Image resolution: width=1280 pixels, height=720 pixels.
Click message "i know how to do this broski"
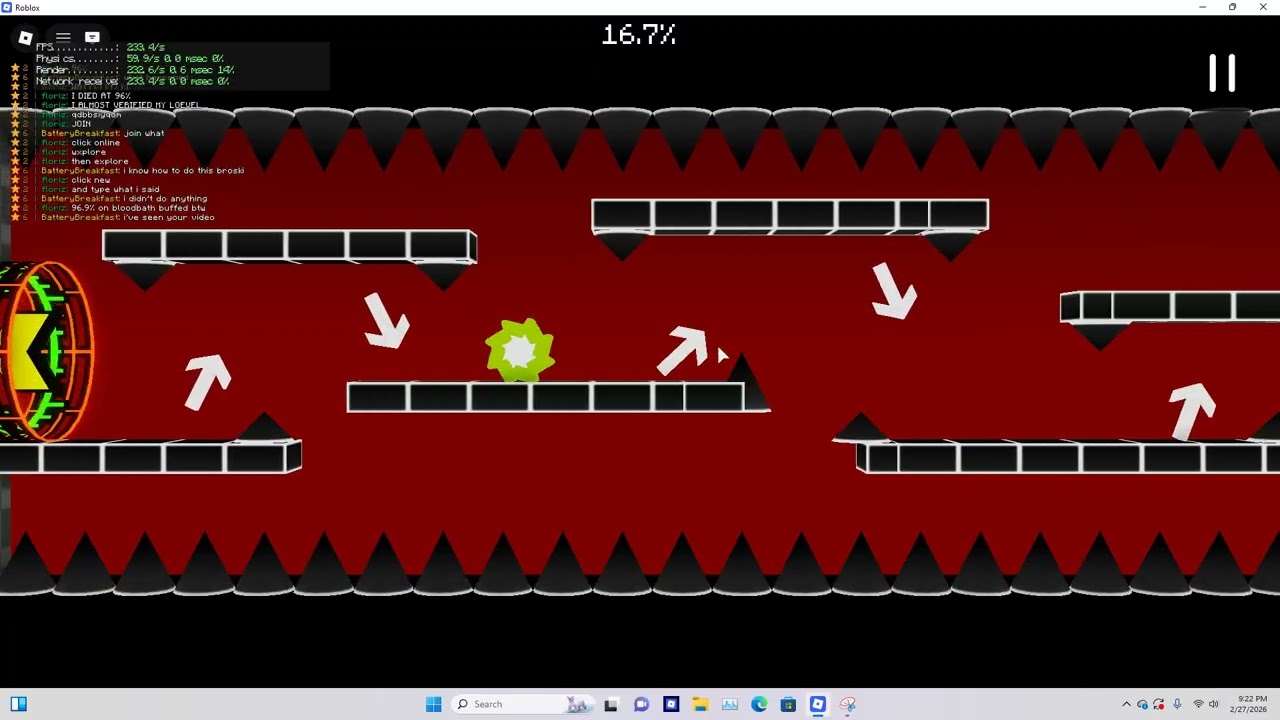[x=184, y=171]
